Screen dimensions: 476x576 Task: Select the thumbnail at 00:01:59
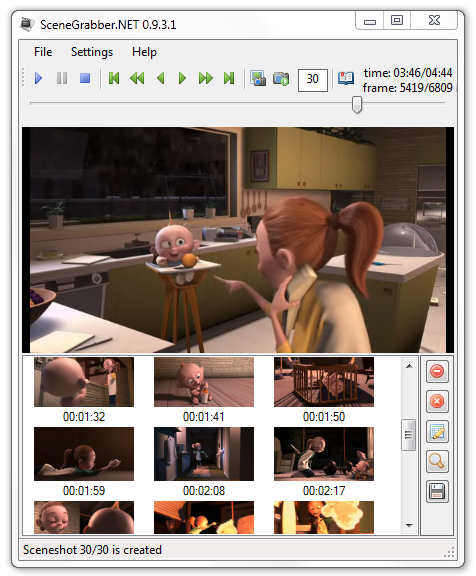[x=84, y=454]
